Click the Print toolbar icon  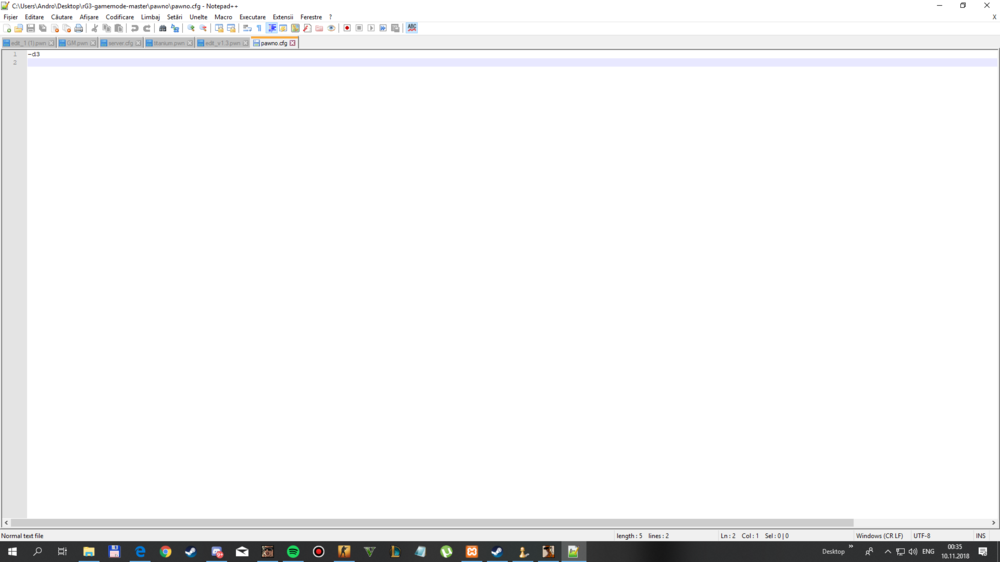(78, 28)
